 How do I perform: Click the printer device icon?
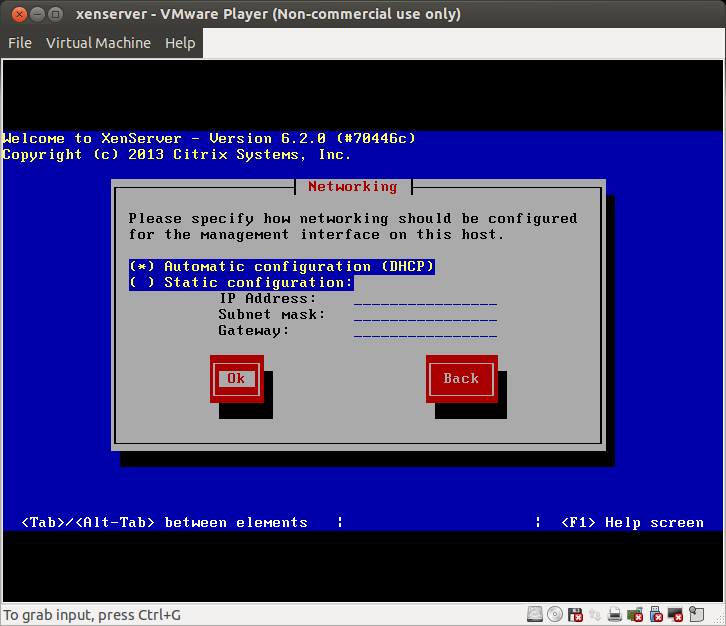[615, 614]
